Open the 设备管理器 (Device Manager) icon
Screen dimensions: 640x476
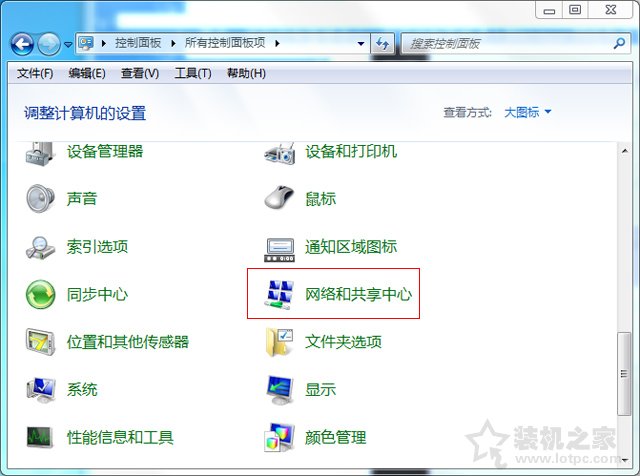coord(41,153)
